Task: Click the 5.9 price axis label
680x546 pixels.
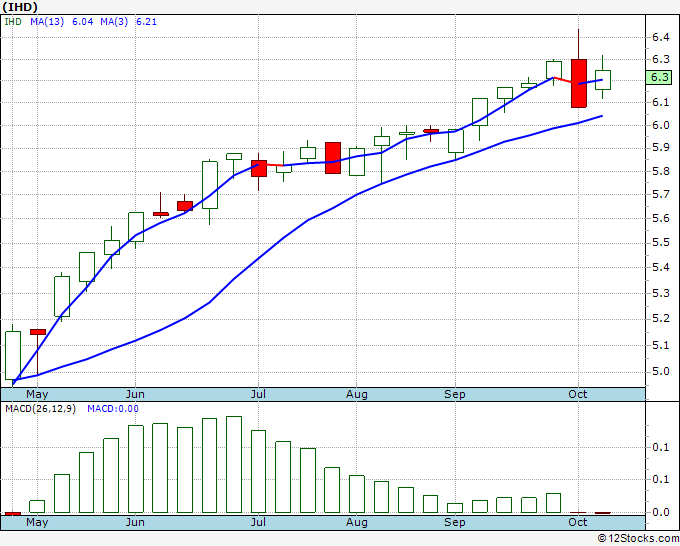Action: point(661,147)
